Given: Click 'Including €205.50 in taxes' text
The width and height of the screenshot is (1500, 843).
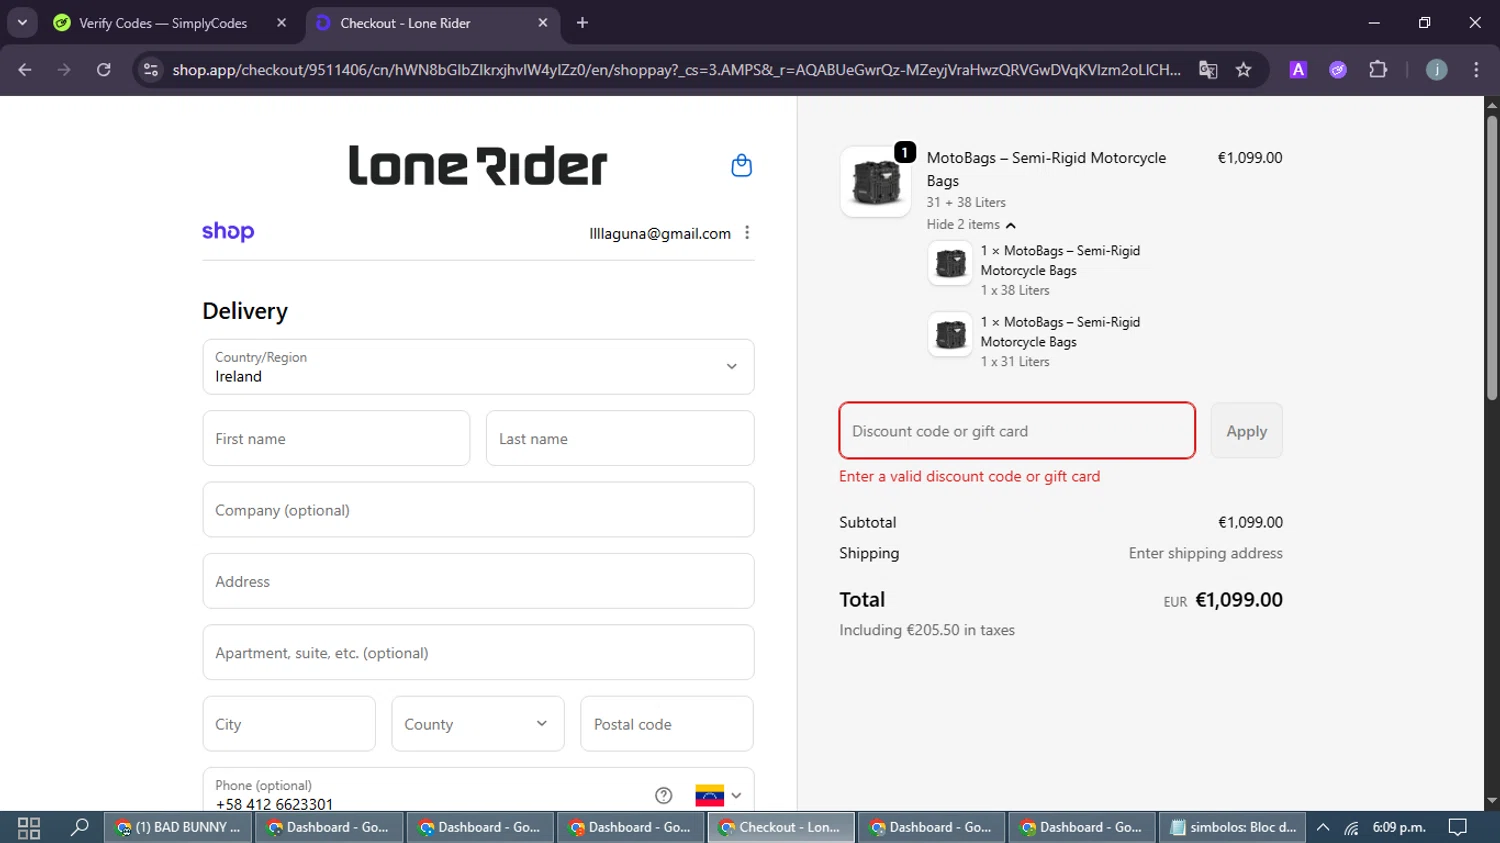Looking at the screenshot, I should coord(927,630).
